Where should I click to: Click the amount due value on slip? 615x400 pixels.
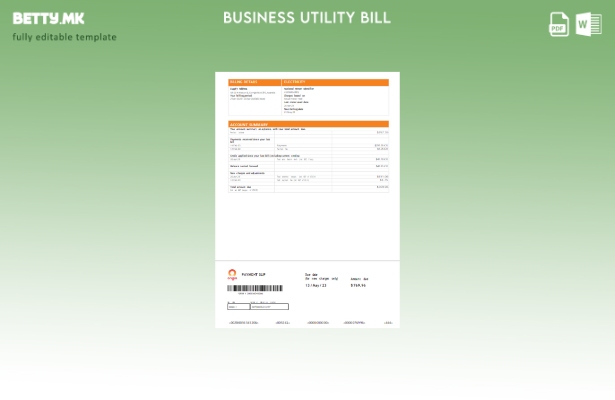point(358,285)
